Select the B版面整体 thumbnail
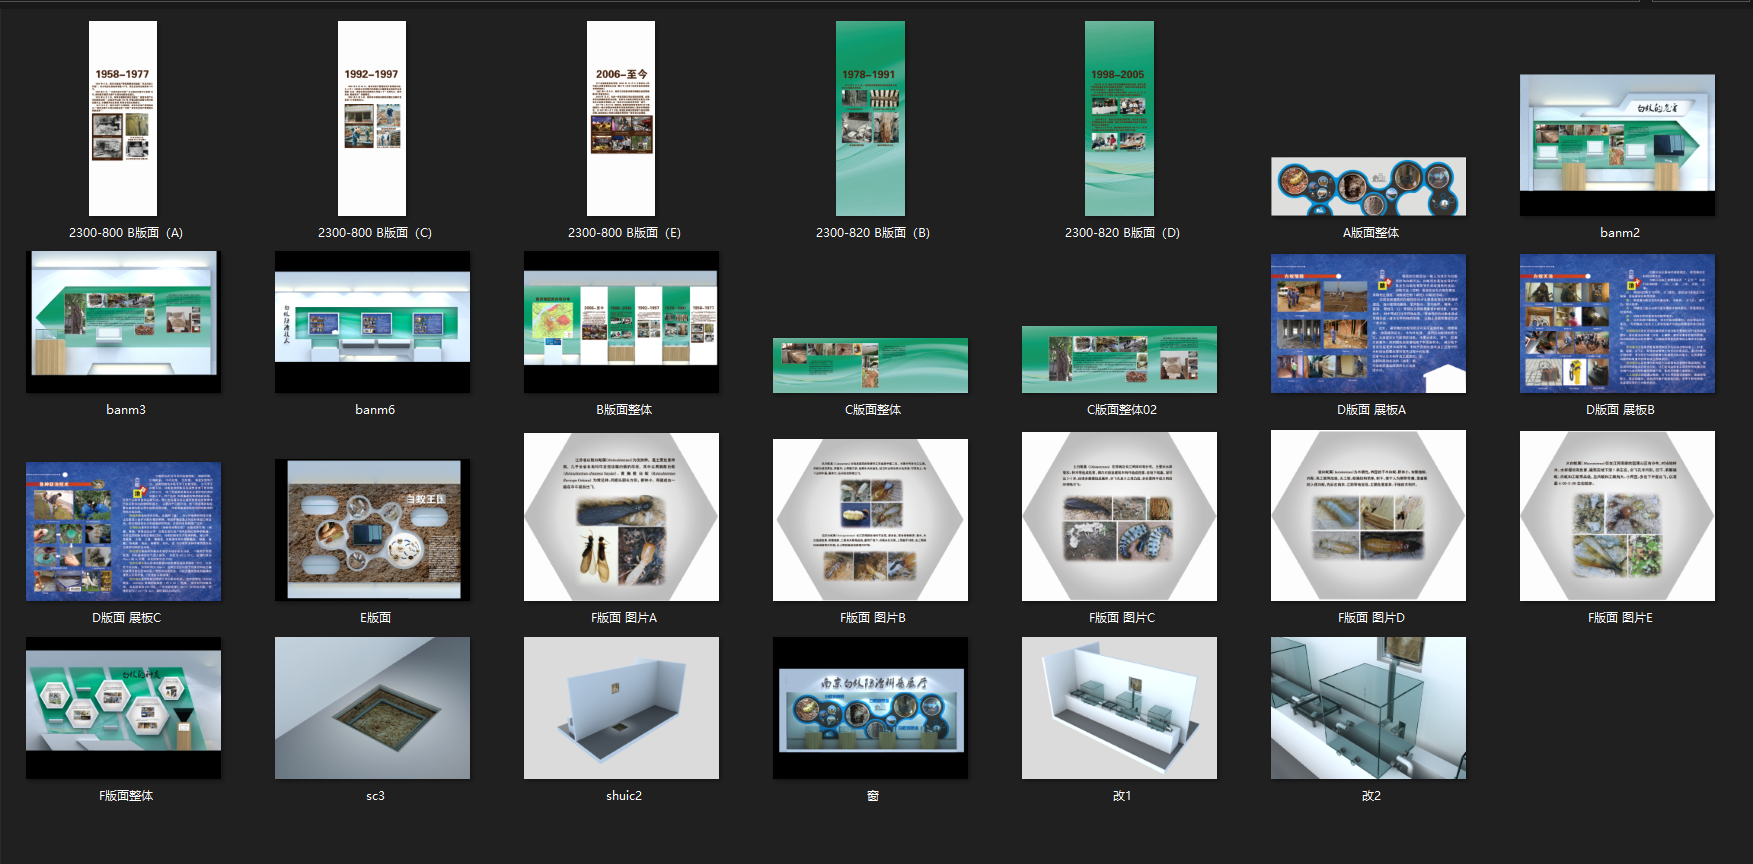 (621, 321)
